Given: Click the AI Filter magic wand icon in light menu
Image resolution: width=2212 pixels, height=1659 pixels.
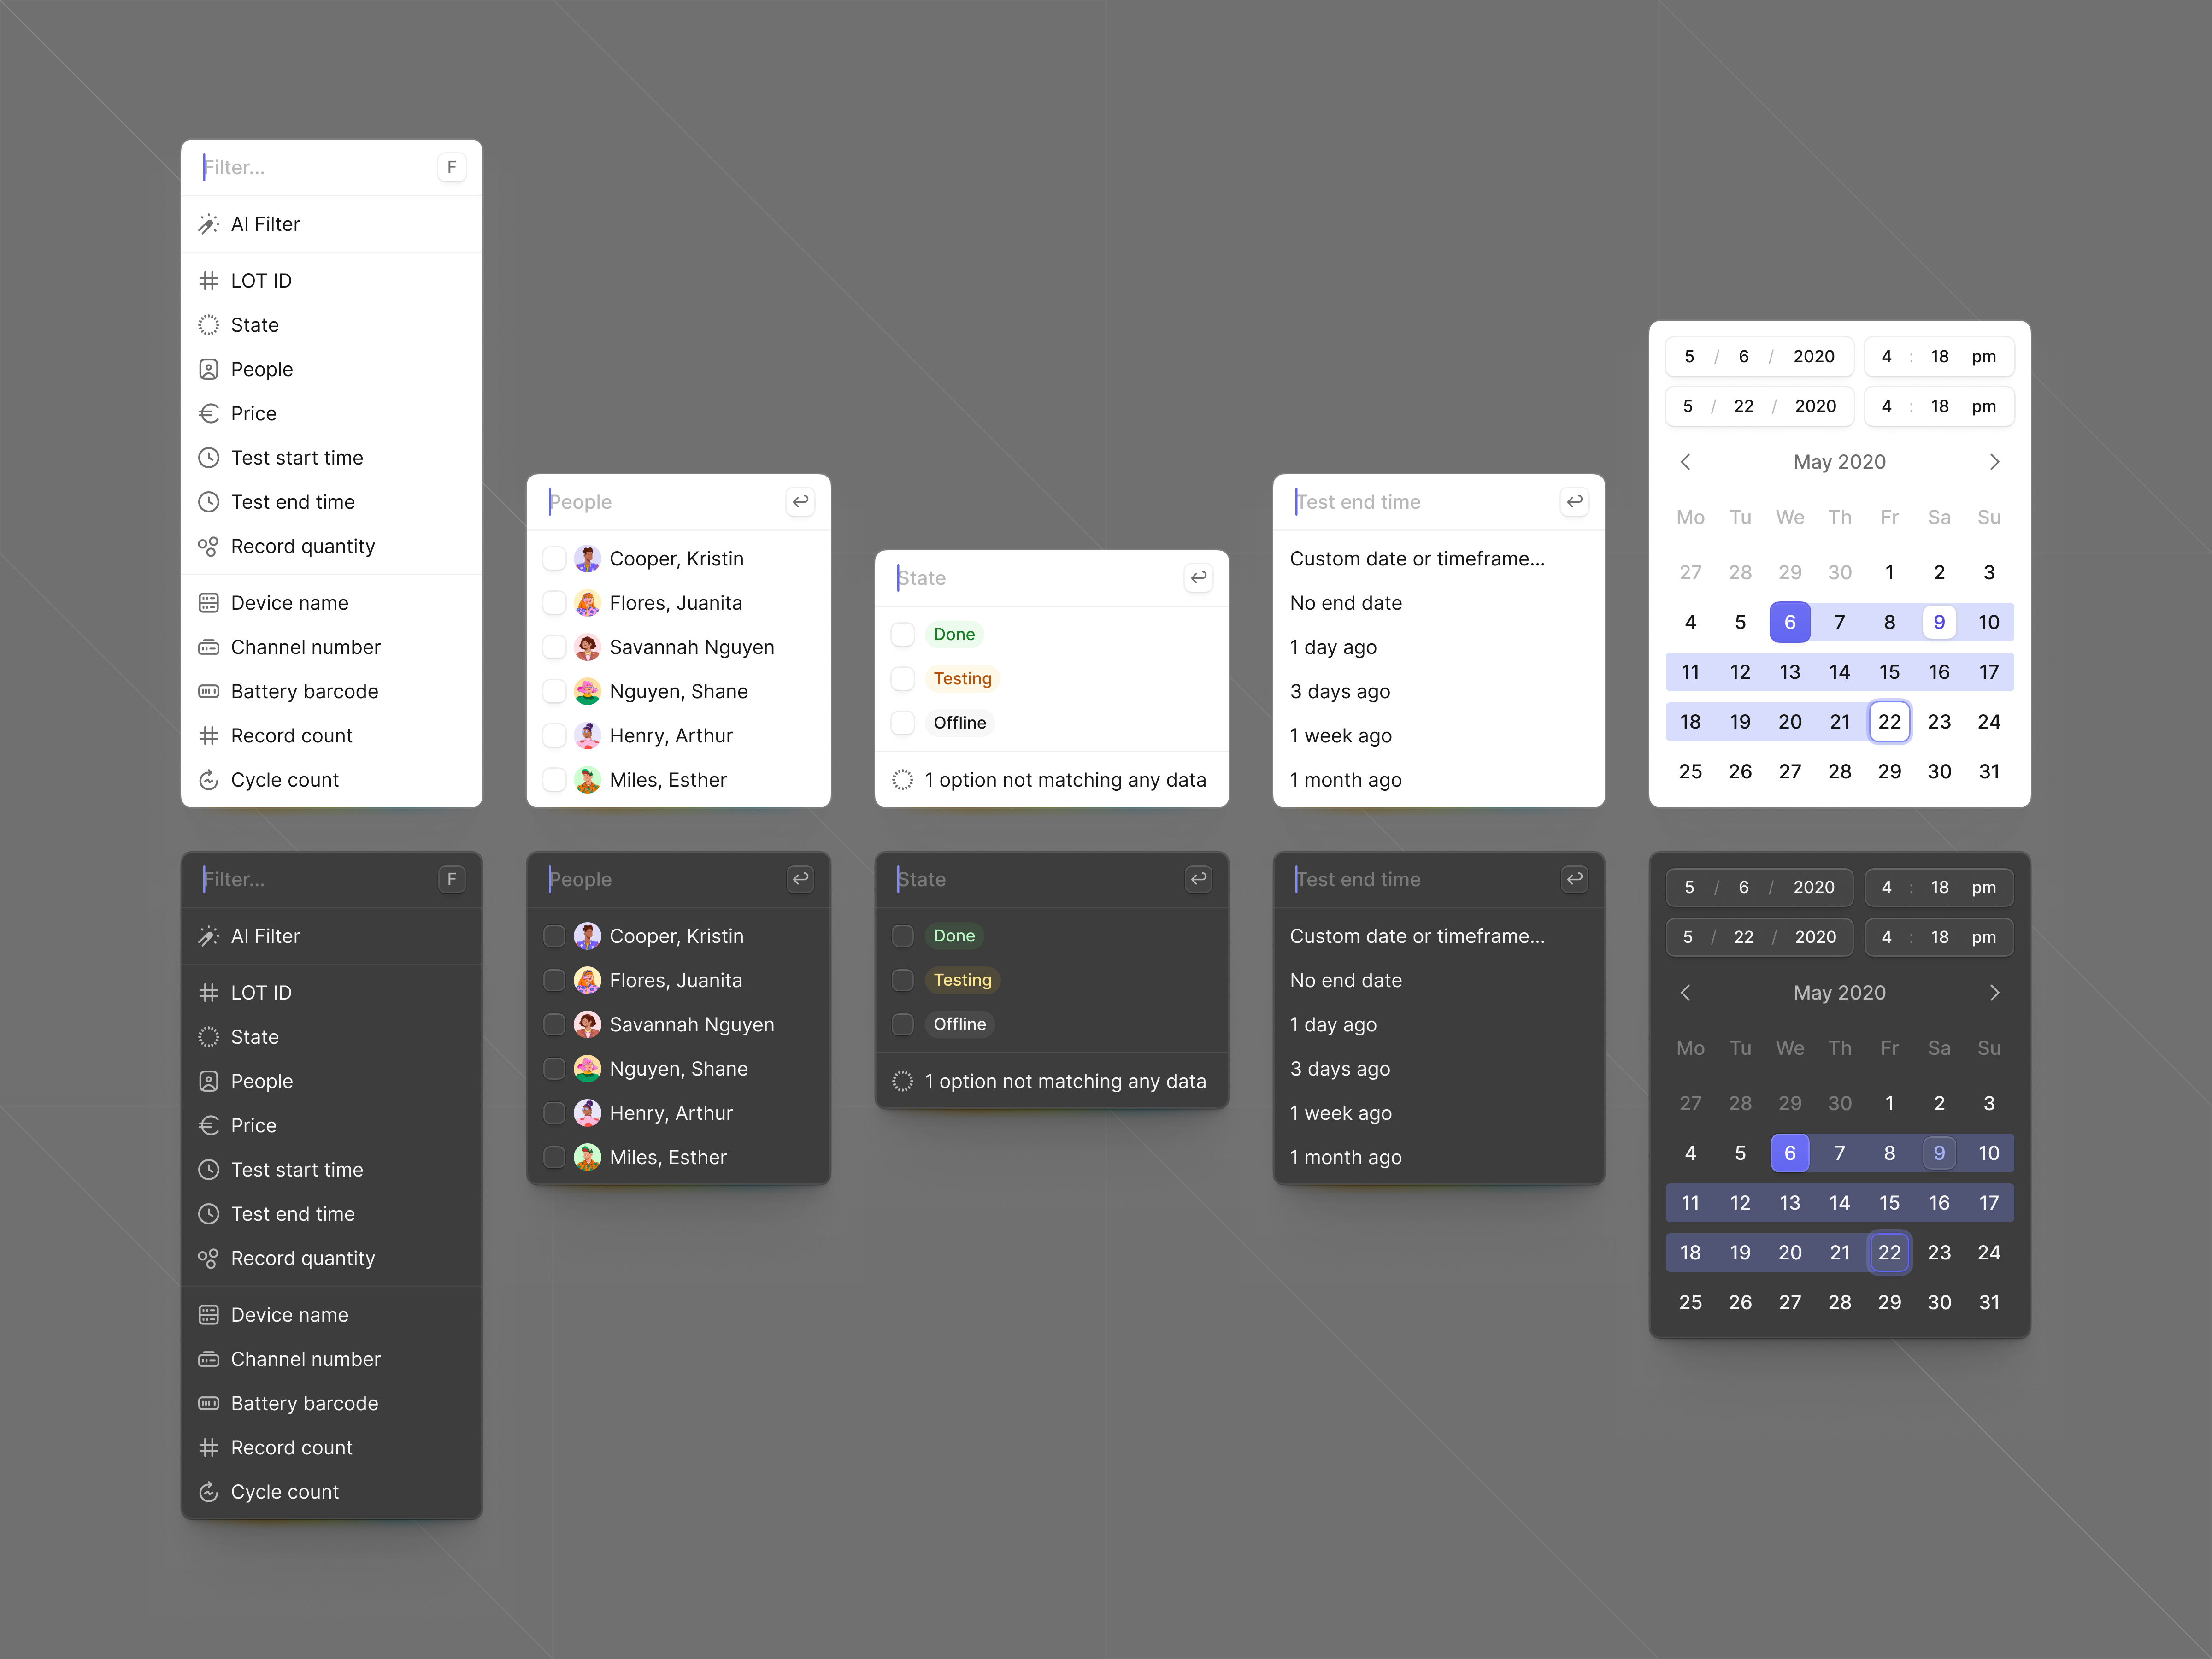Looking at the screenshot, I should [208, 224].
